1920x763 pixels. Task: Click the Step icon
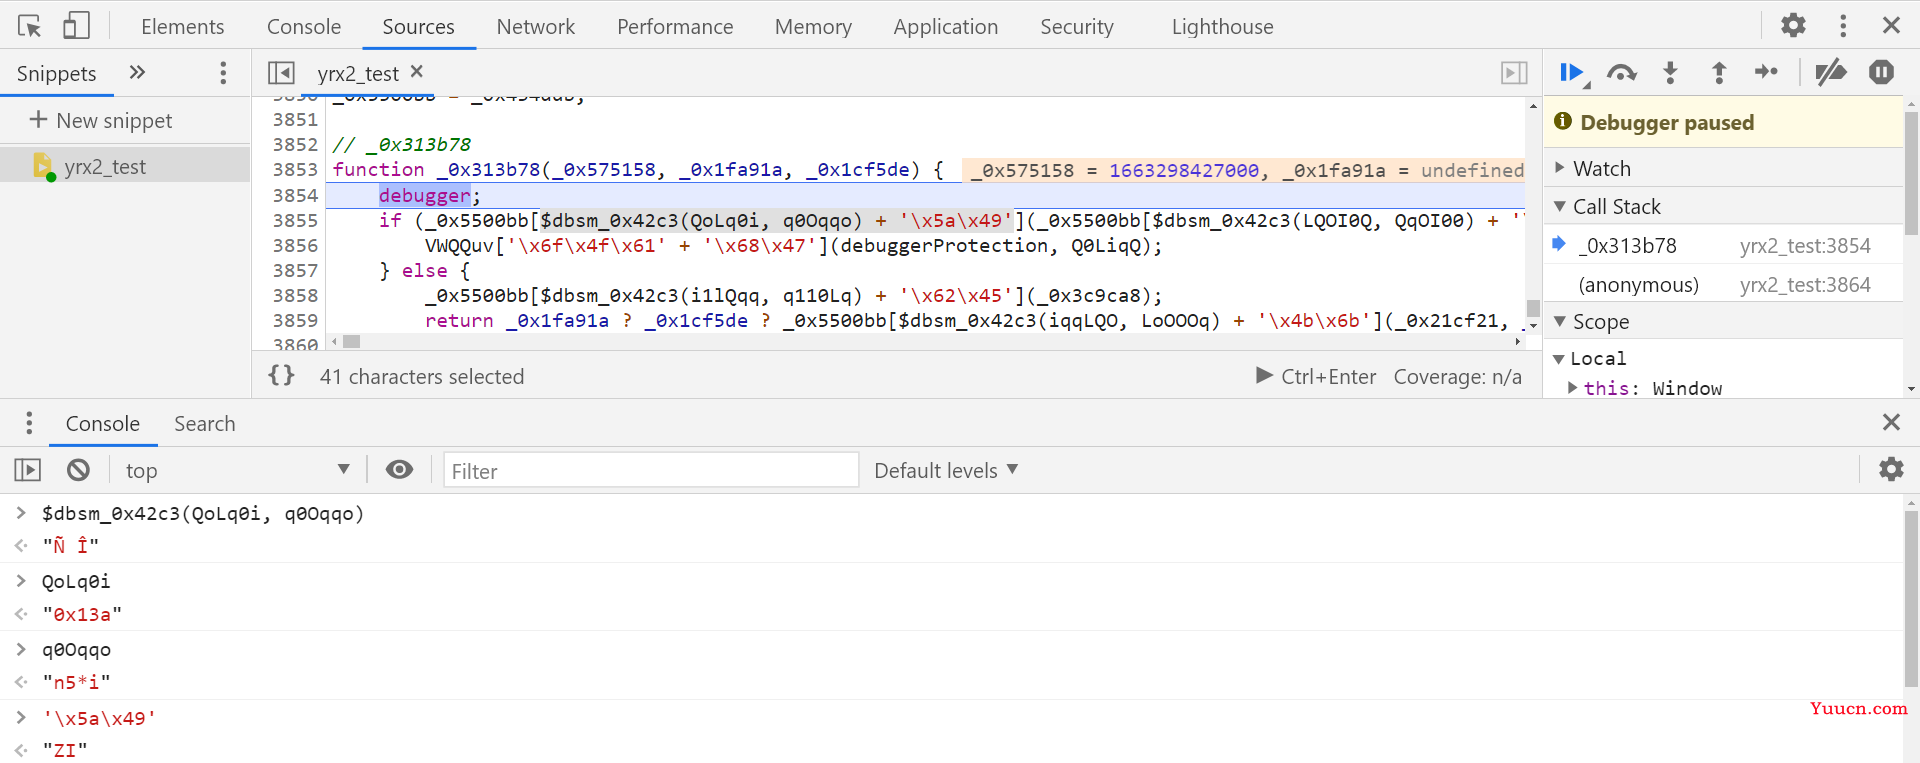(1766, 72)
